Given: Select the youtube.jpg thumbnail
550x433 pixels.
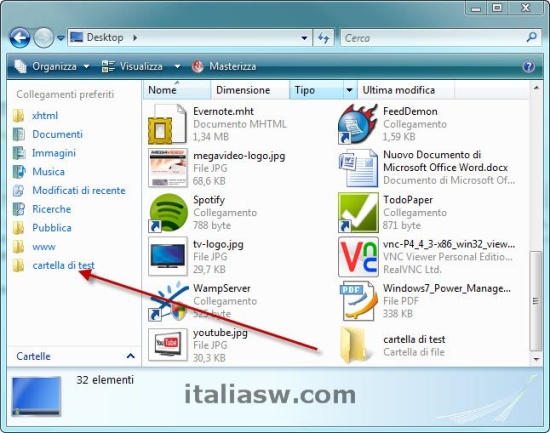Looking at the screenshot, I should [168, 345].
